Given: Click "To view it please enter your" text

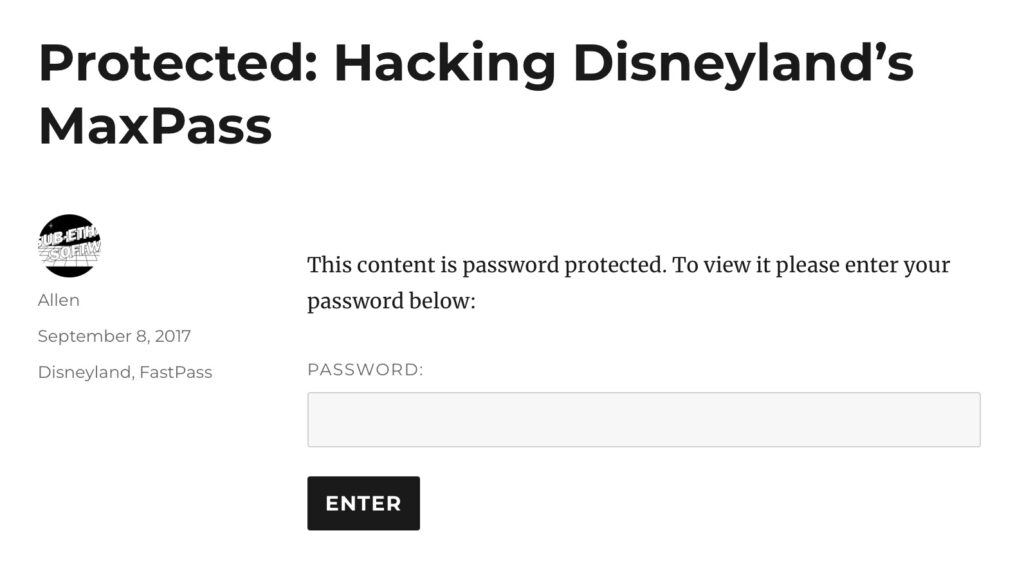Looking at the screenshot, I should pos(811,266).
